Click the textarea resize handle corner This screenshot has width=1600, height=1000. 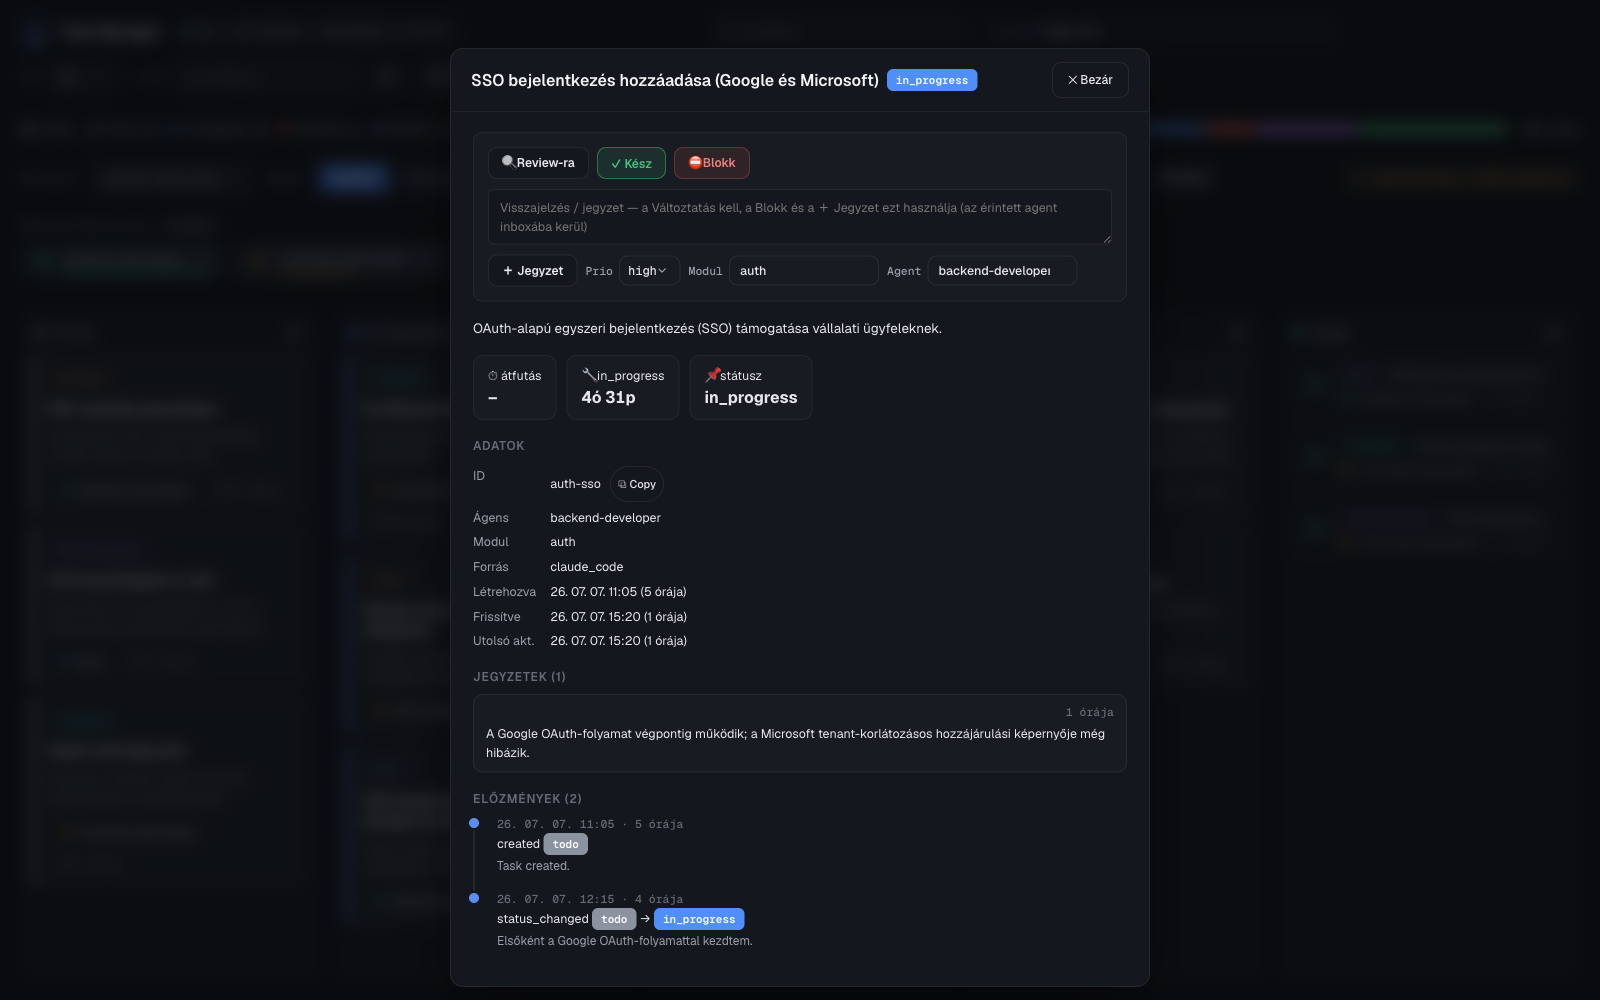(x=1107, y=239)
